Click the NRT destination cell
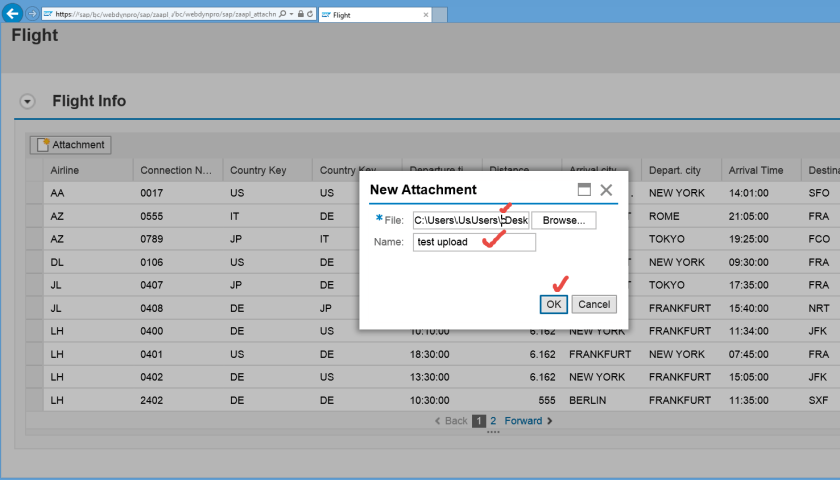The width and height of the screenshot is (840, 480). [x=821, y=308]
